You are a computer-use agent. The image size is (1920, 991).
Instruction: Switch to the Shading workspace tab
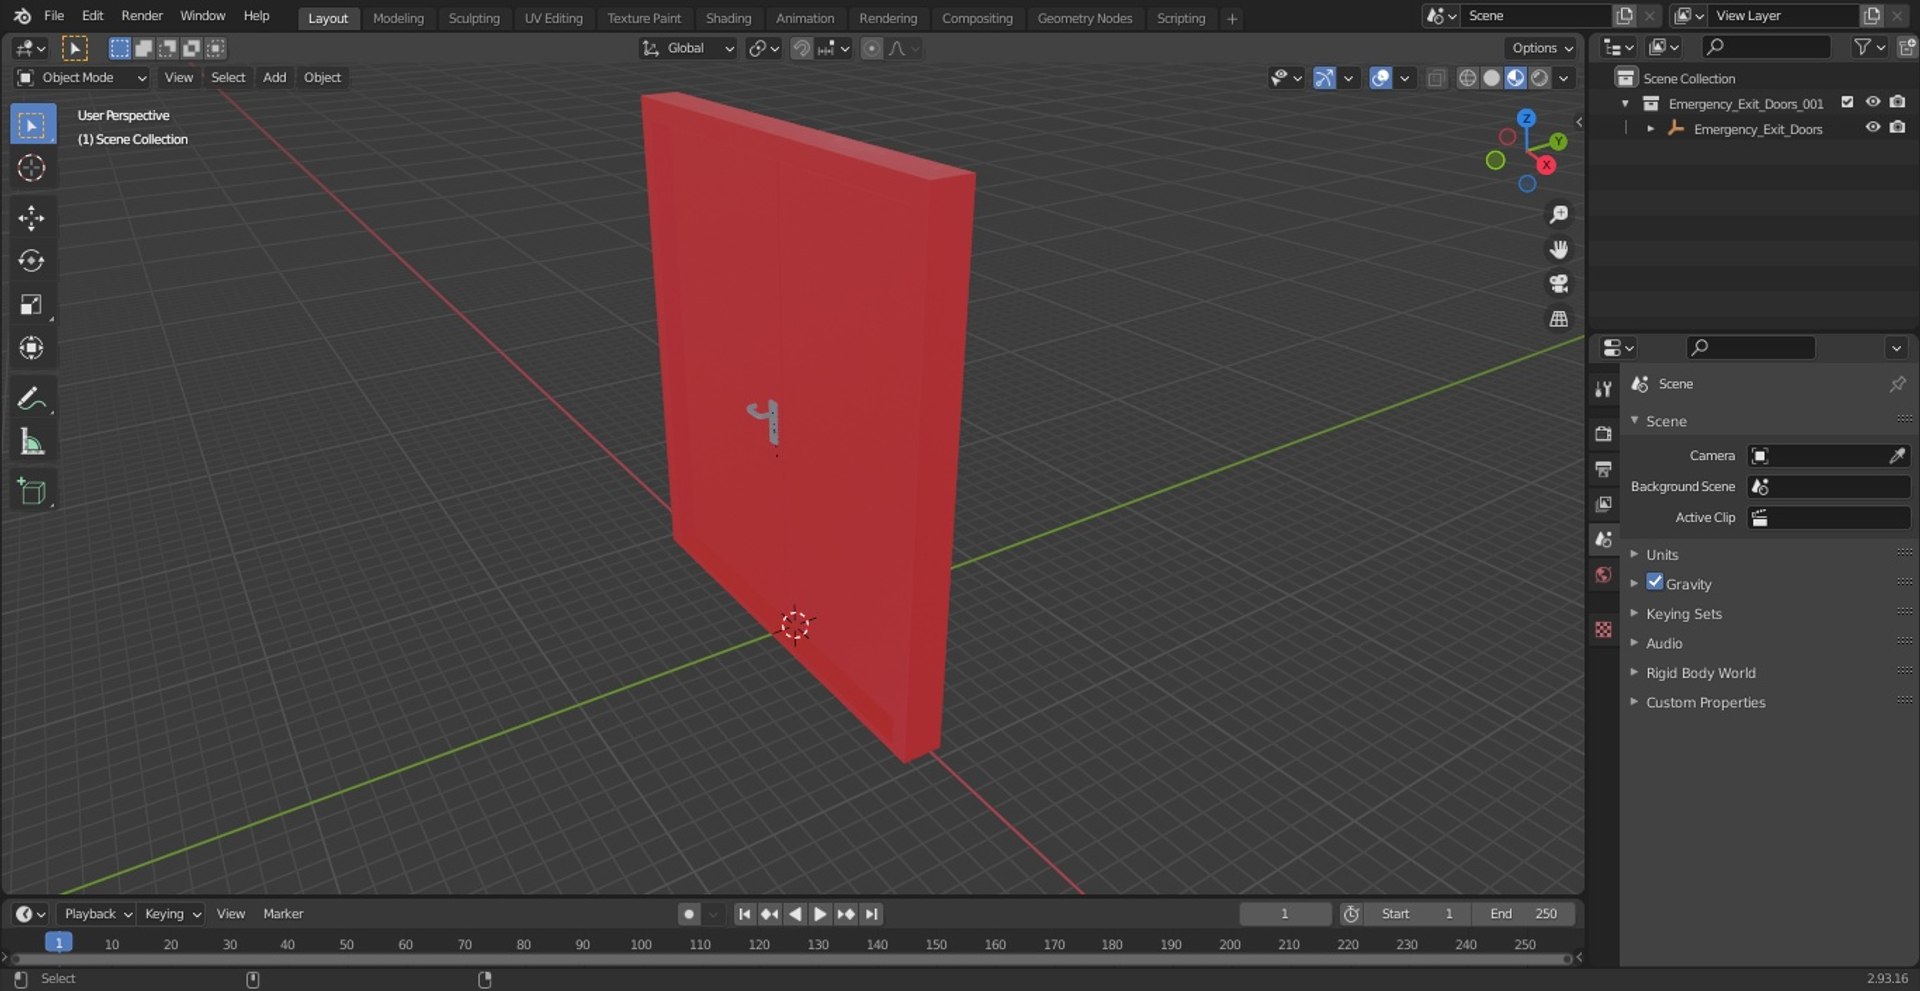point(728,18)
